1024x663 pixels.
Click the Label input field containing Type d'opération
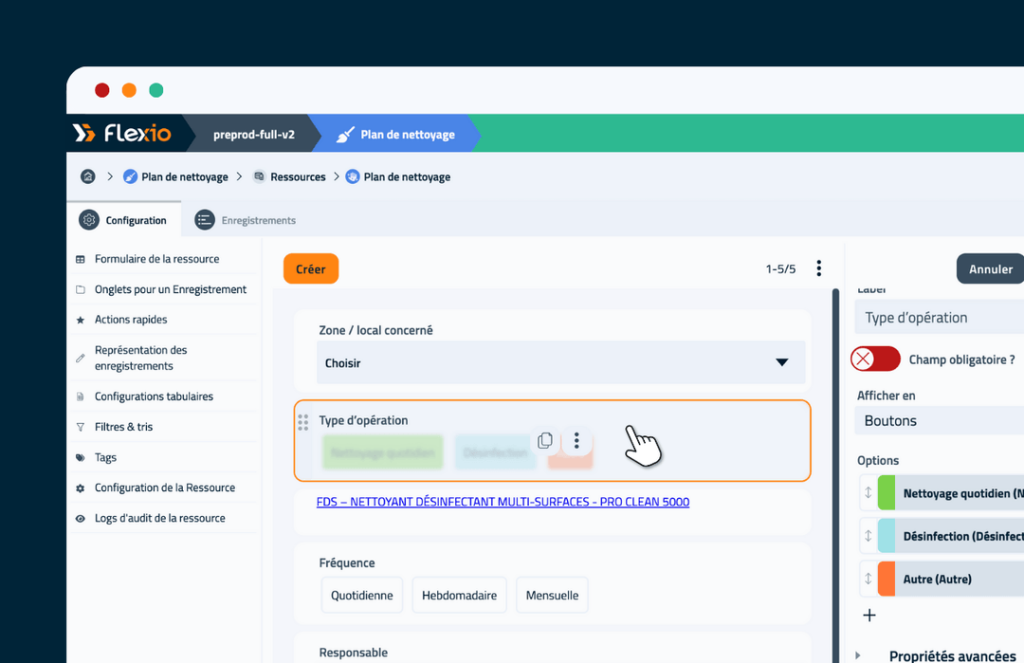pos(940,318)
